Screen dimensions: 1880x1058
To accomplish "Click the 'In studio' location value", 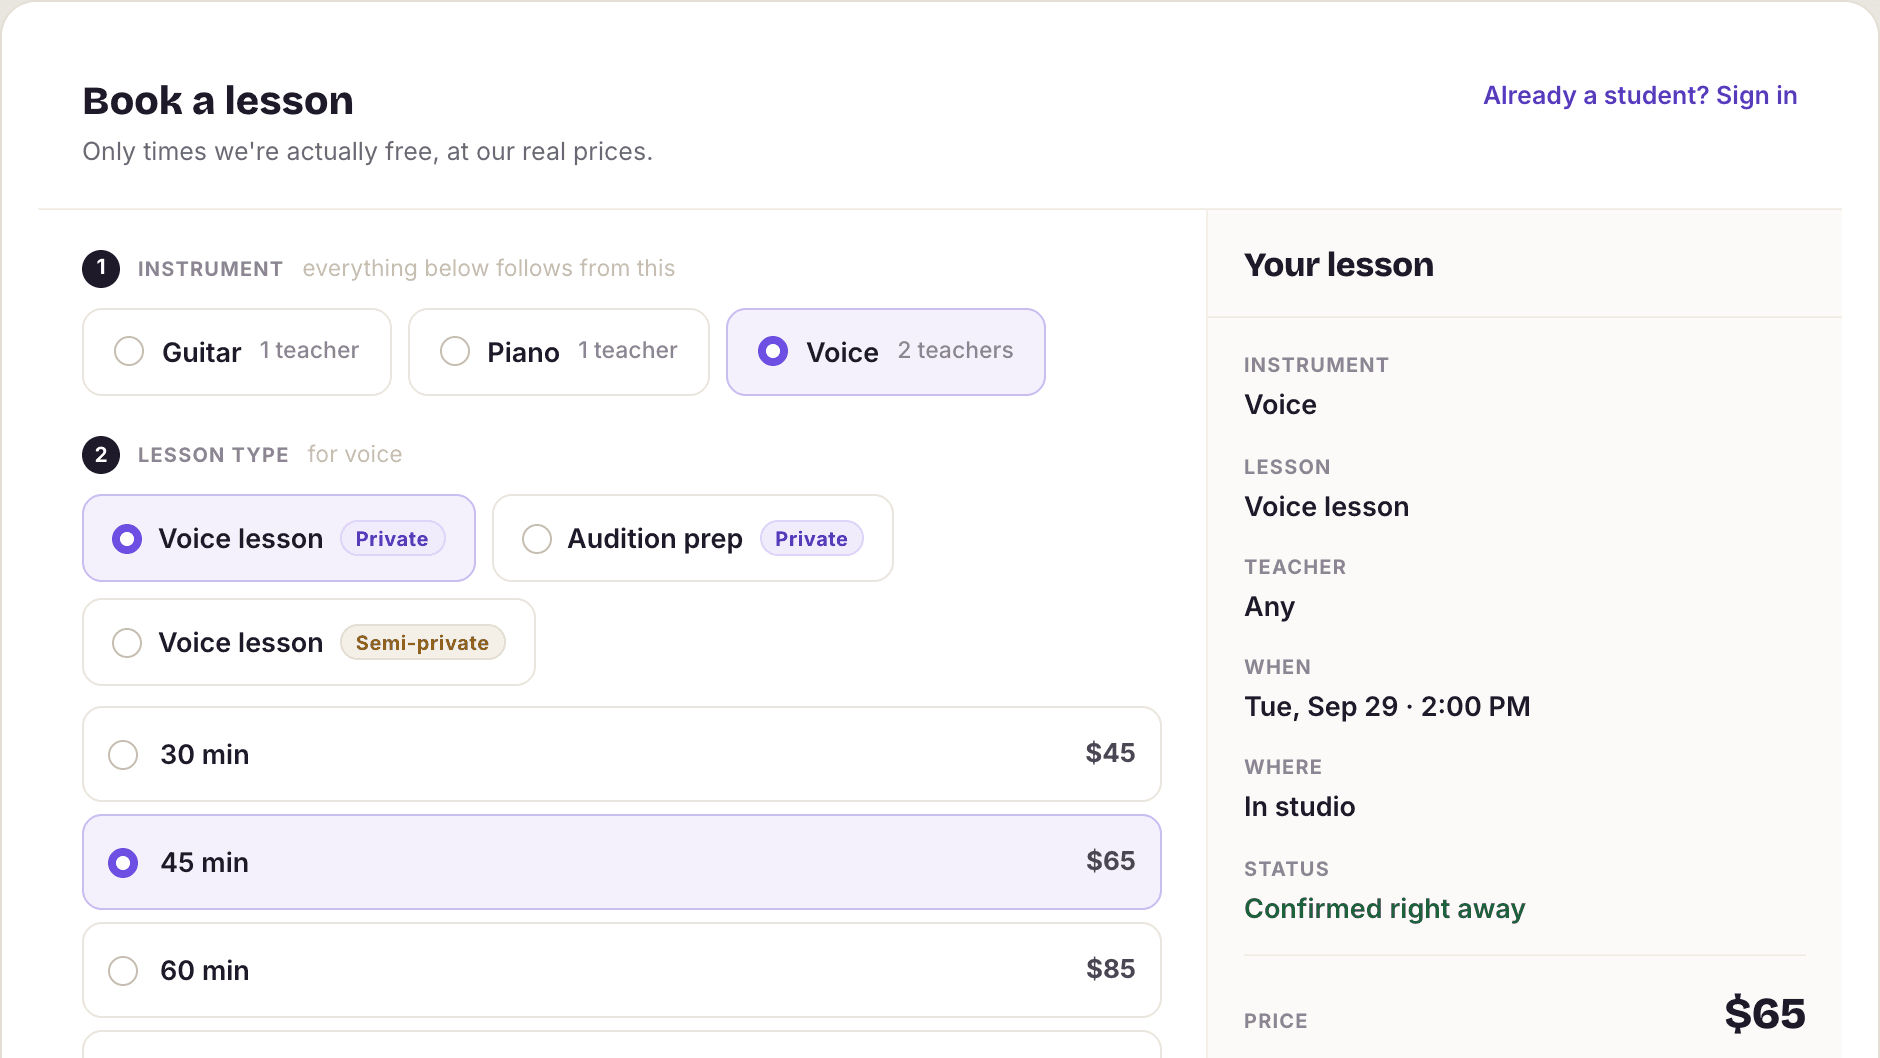I will [1300, 807].
